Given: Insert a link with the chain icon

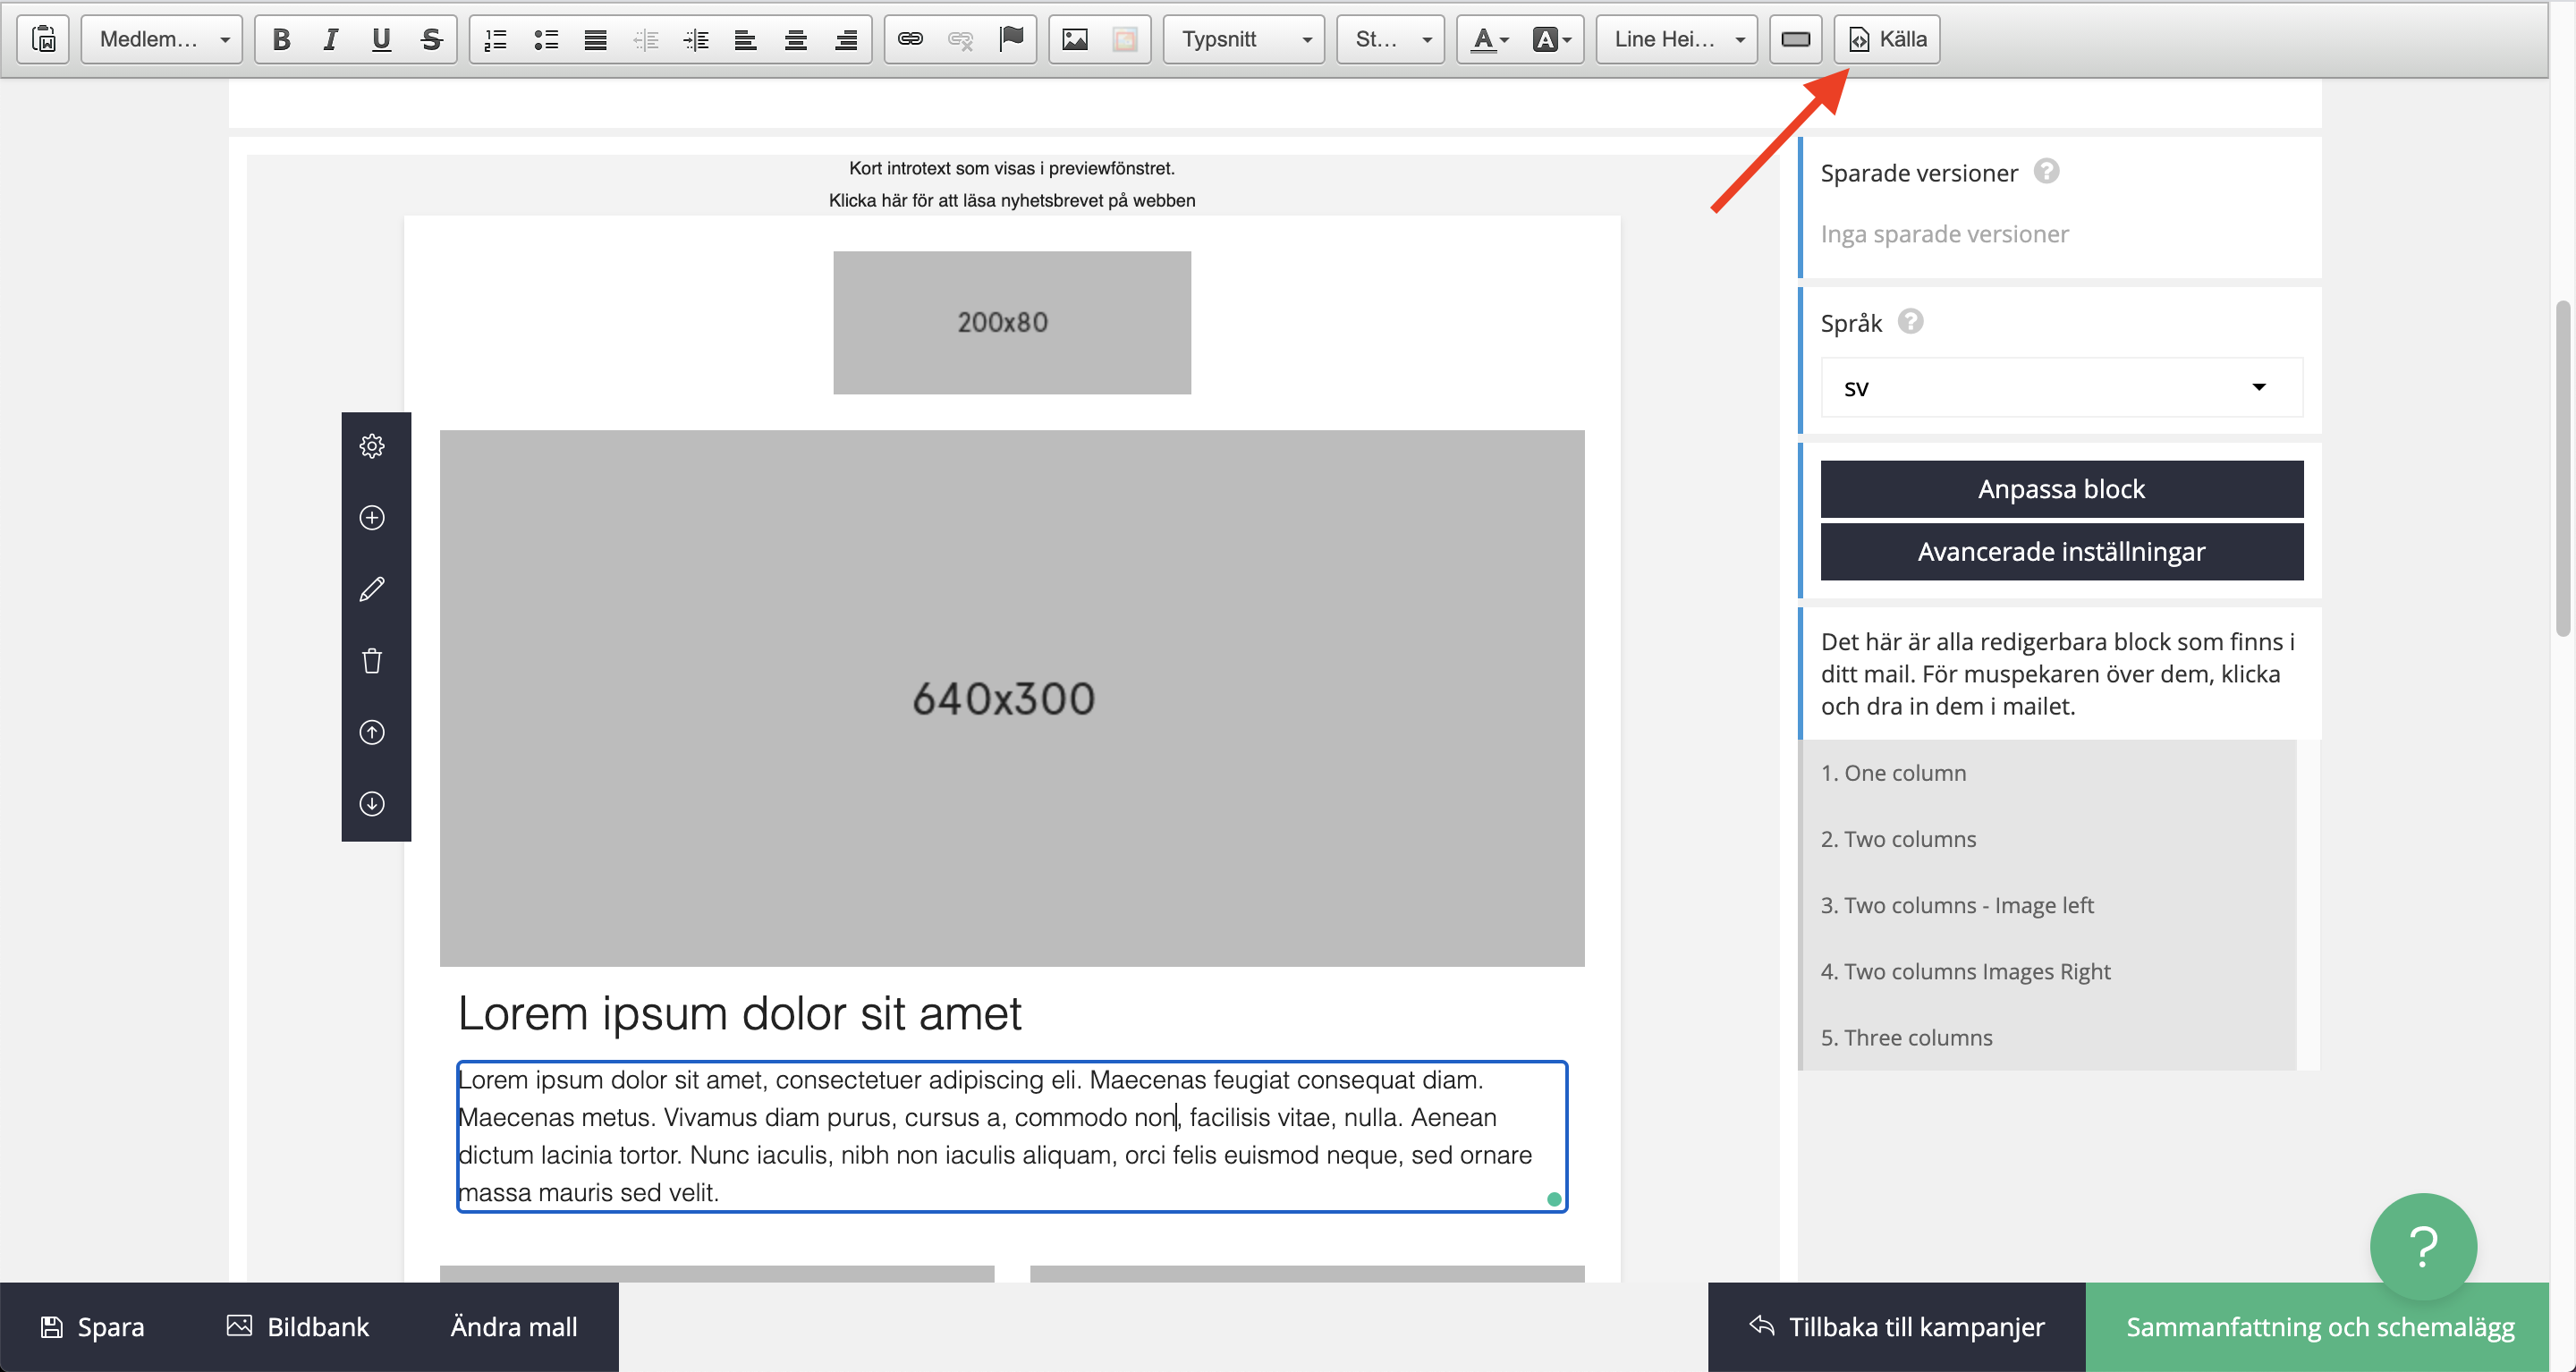Looking at the screenshot, I should tap(910, 39).
